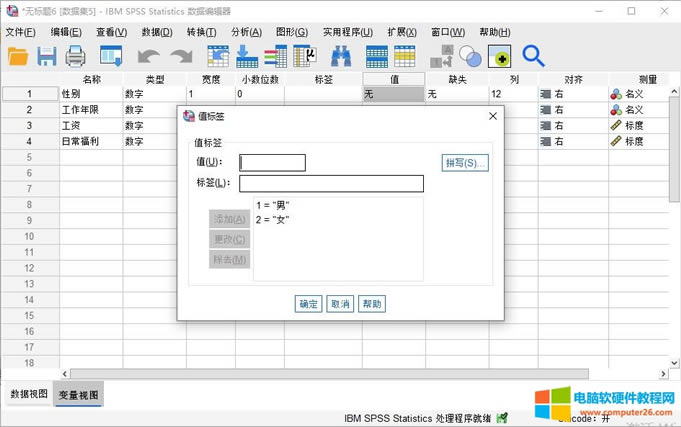
Task: Select row header number 1
Action: [30, 94]
